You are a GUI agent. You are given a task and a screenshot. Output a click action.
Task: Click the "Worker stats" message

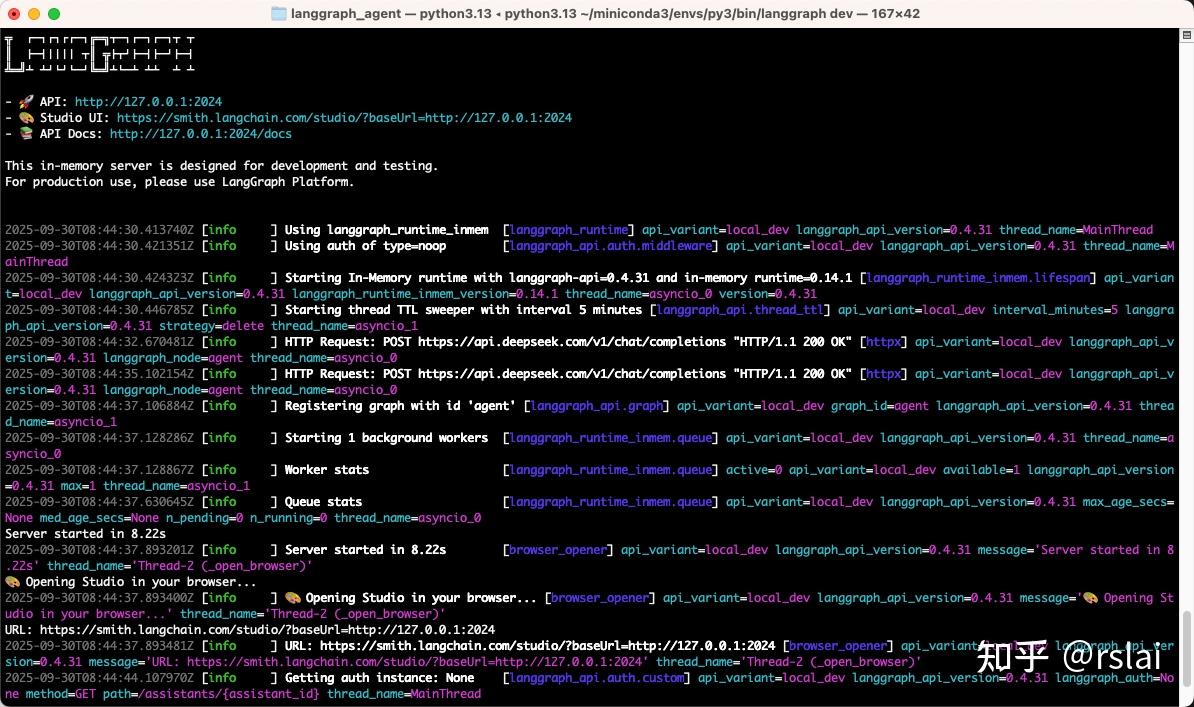[x=327, y=469]
